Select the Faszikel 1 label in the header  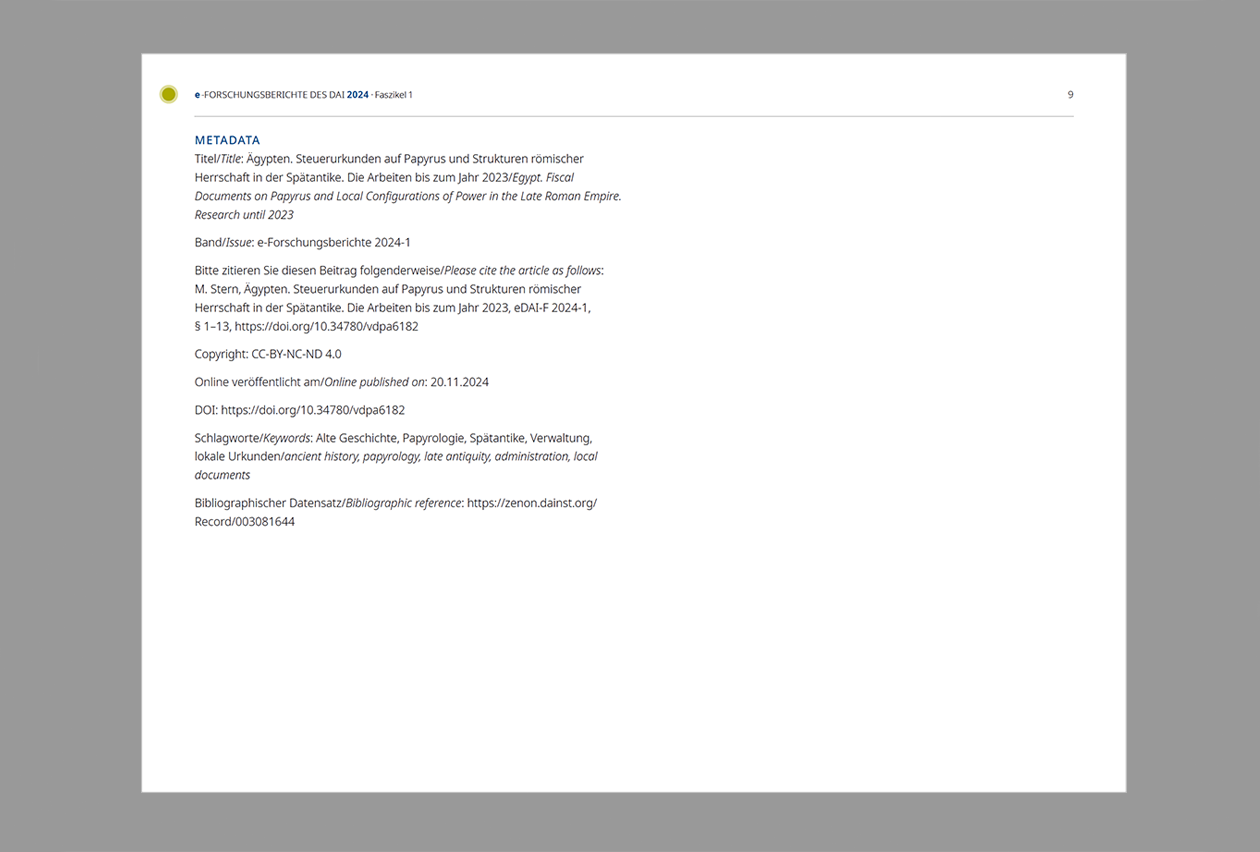point(393,94)
